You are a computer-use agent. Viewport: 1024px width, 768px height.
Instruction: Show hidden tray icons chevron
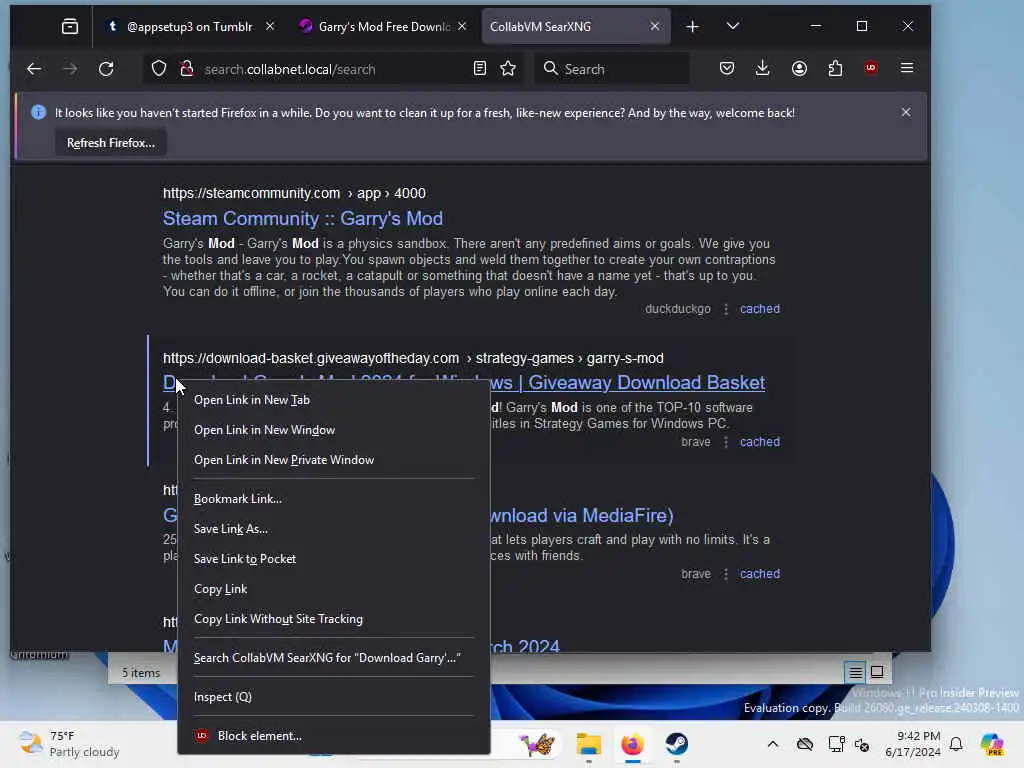pos(773,744)
